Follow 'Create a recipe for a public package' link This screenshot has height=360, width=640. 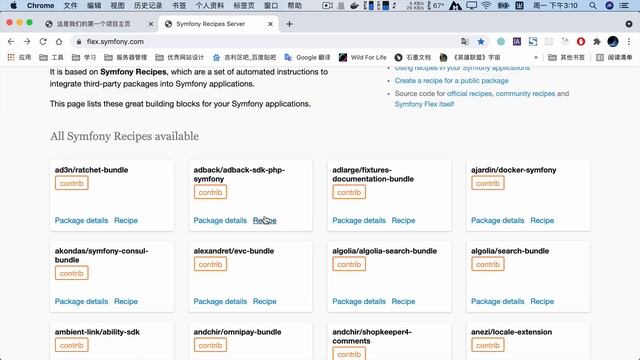click(451, 81)
